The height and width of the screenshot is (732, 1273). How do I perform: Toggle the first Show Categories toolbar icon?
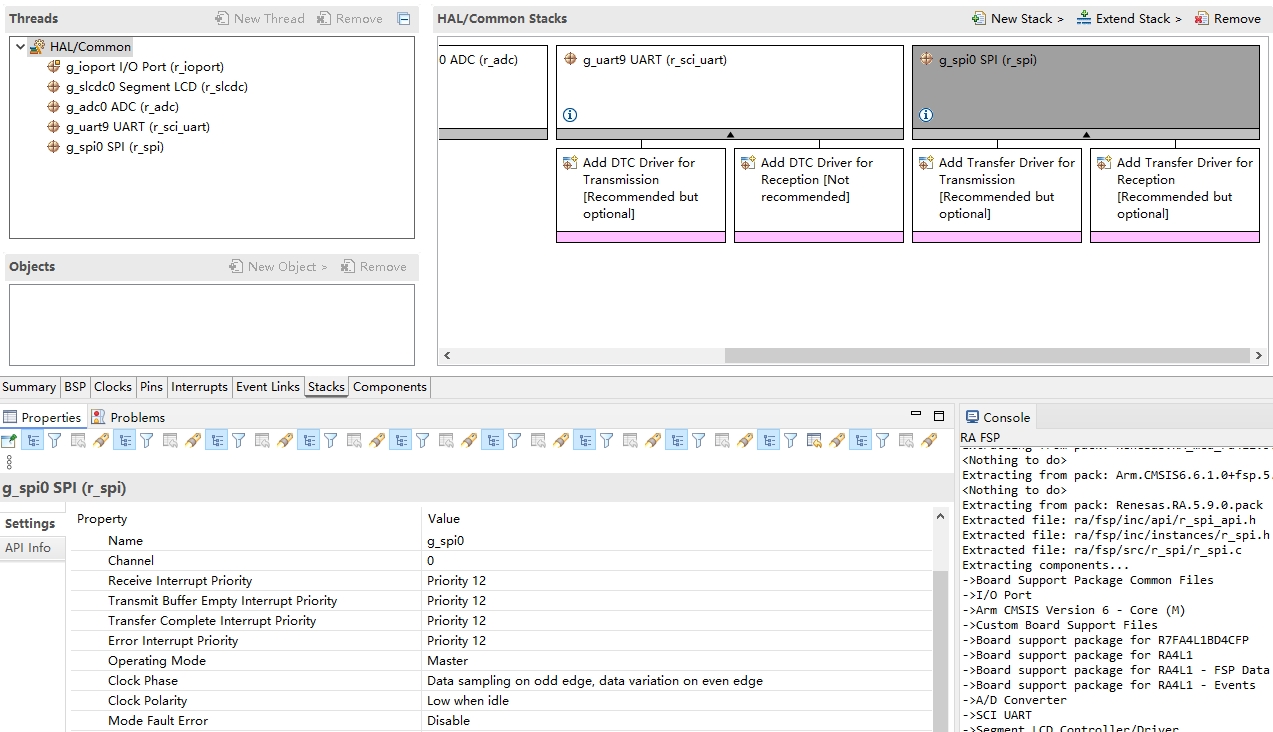coord(32,440)
